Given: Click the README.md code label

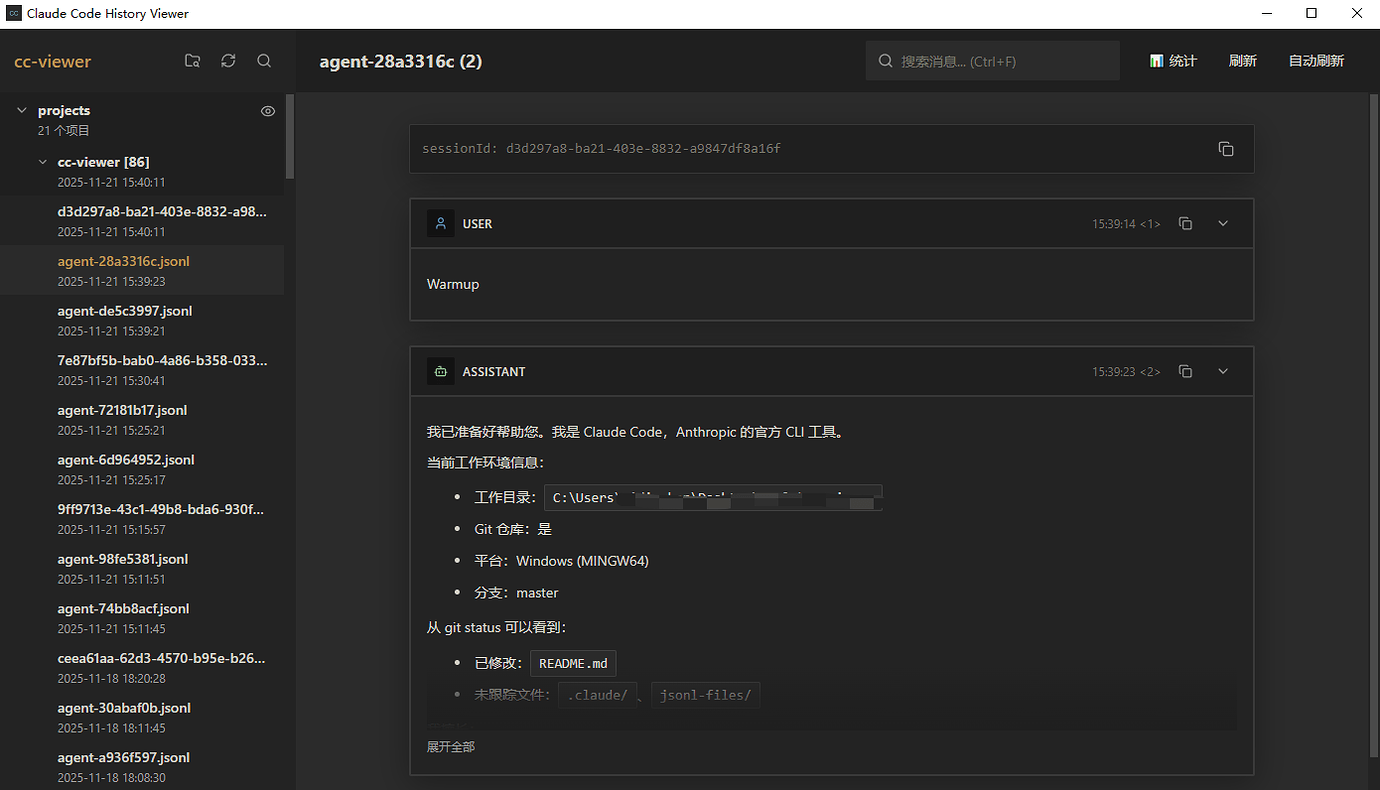Looking at the screenshot, I should pos(573,664).
